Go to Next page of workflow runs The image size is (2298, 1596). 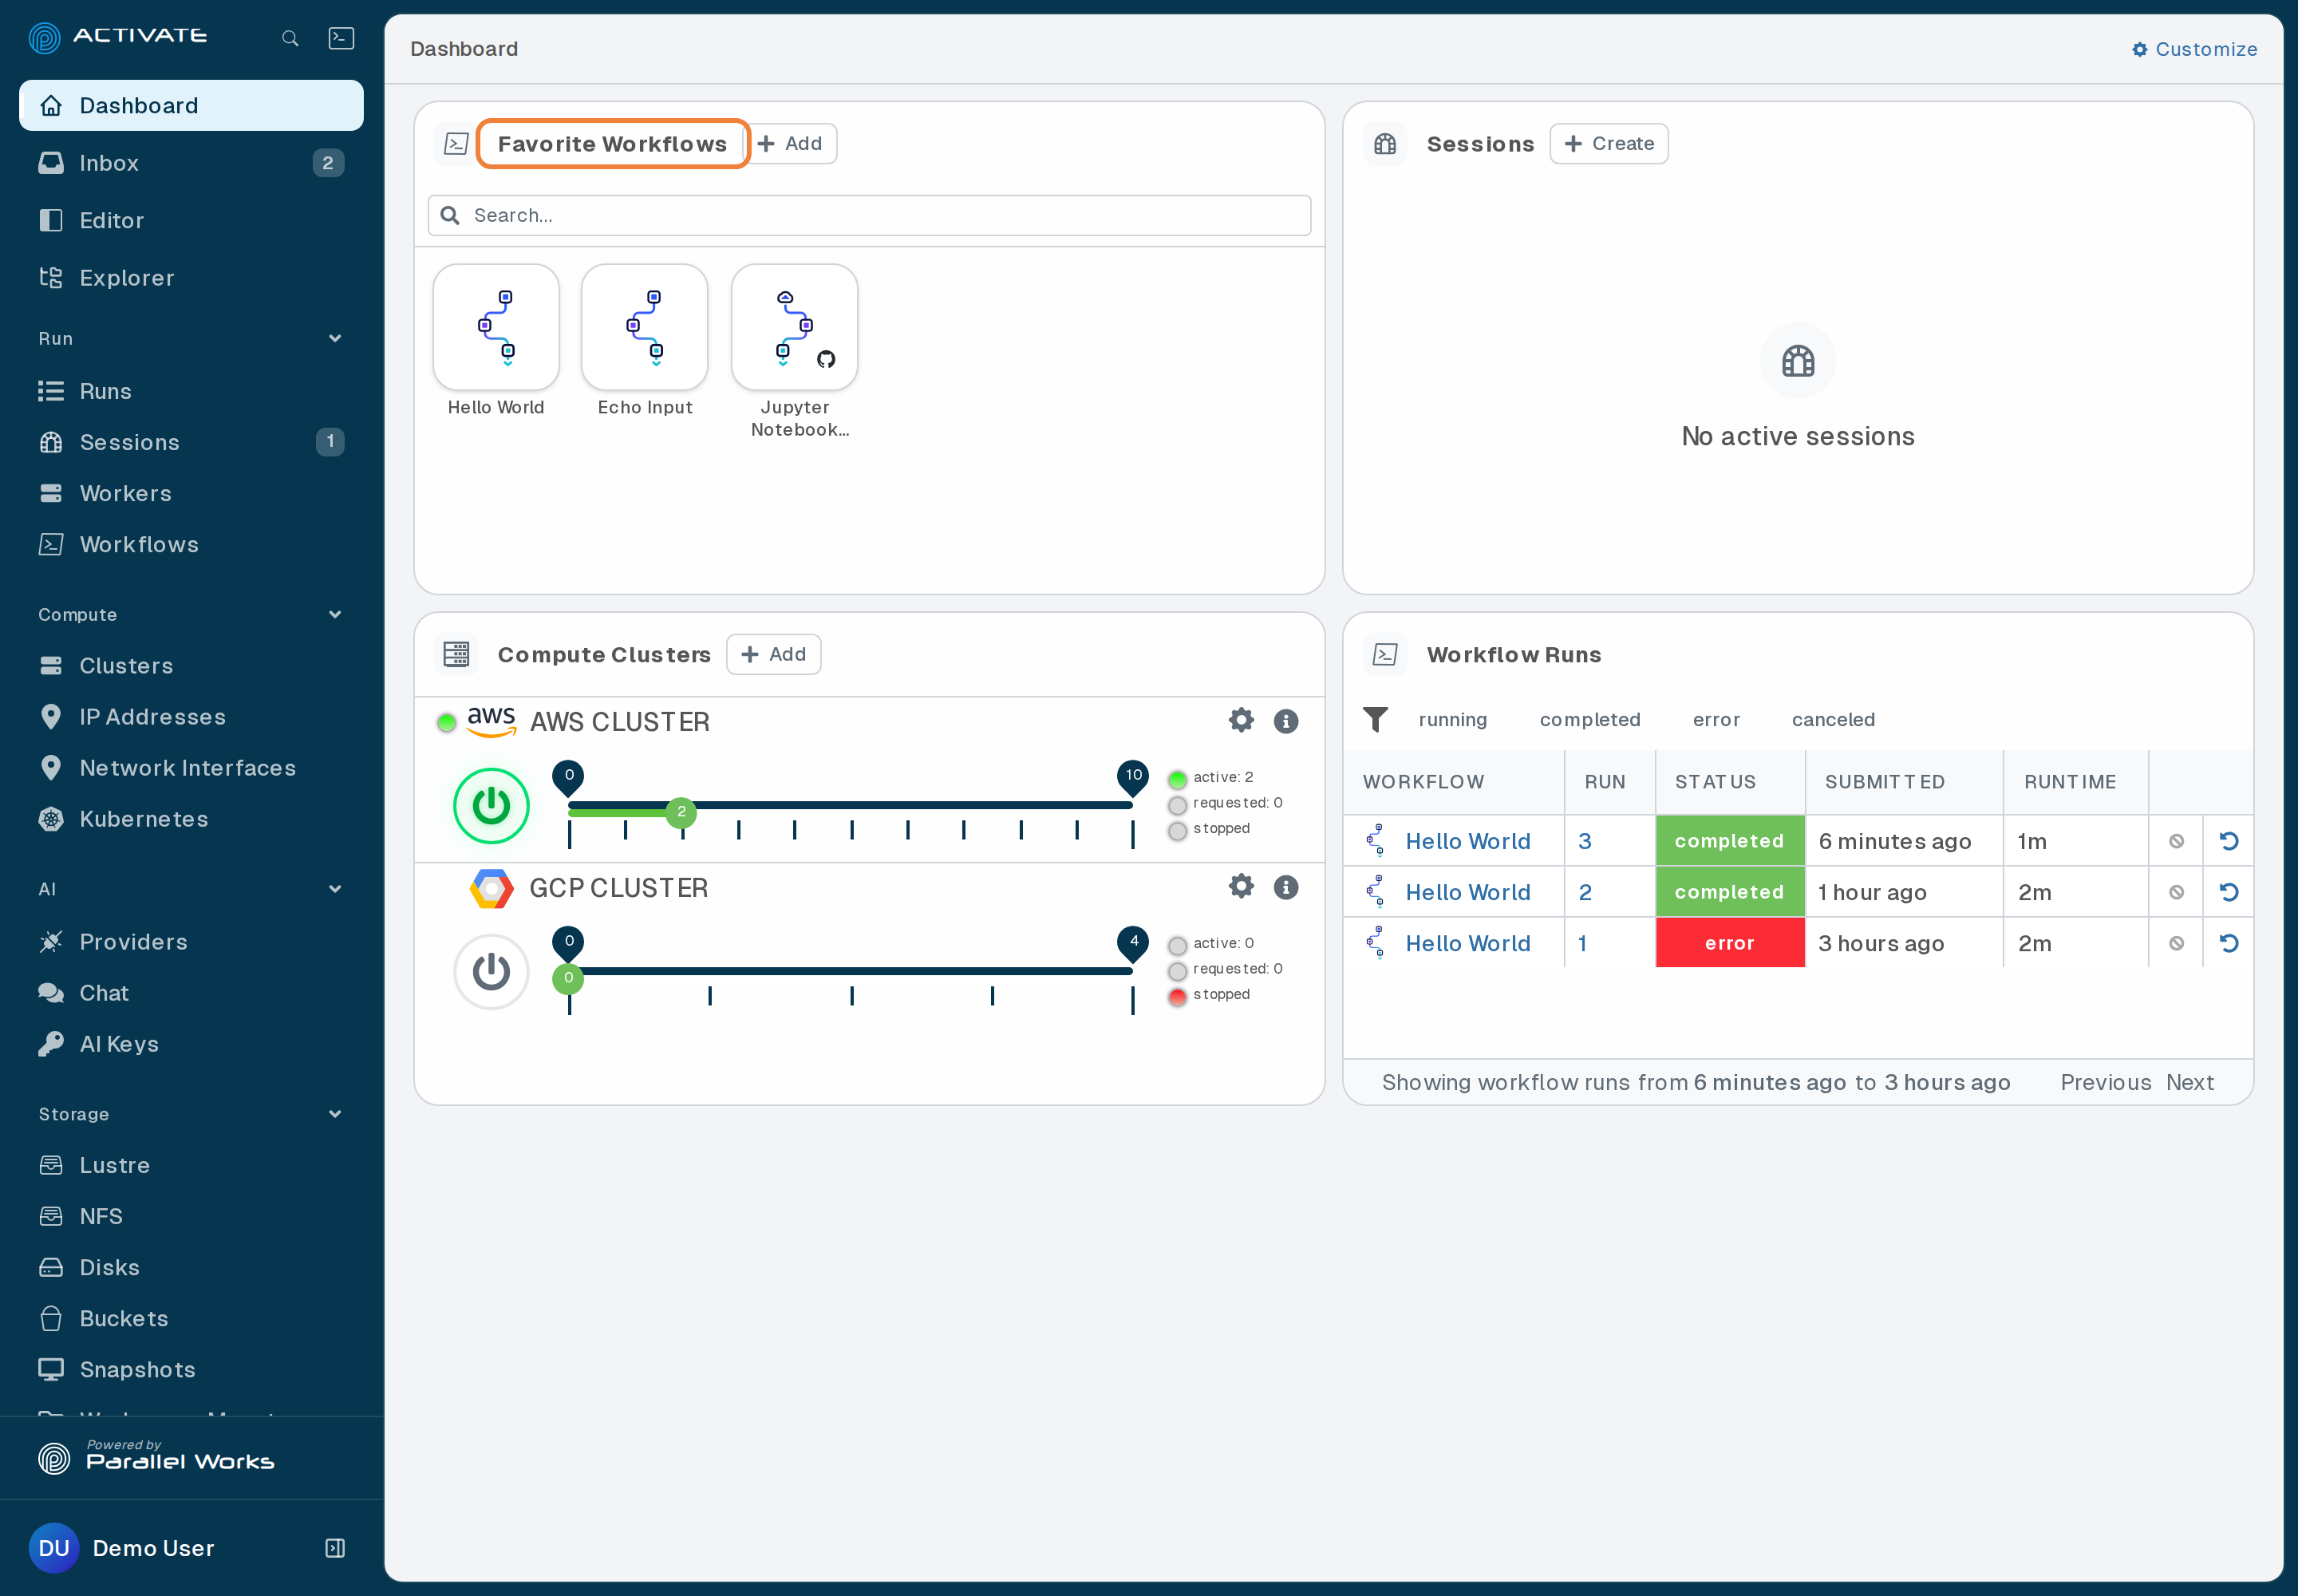tap(2190, 1082)
